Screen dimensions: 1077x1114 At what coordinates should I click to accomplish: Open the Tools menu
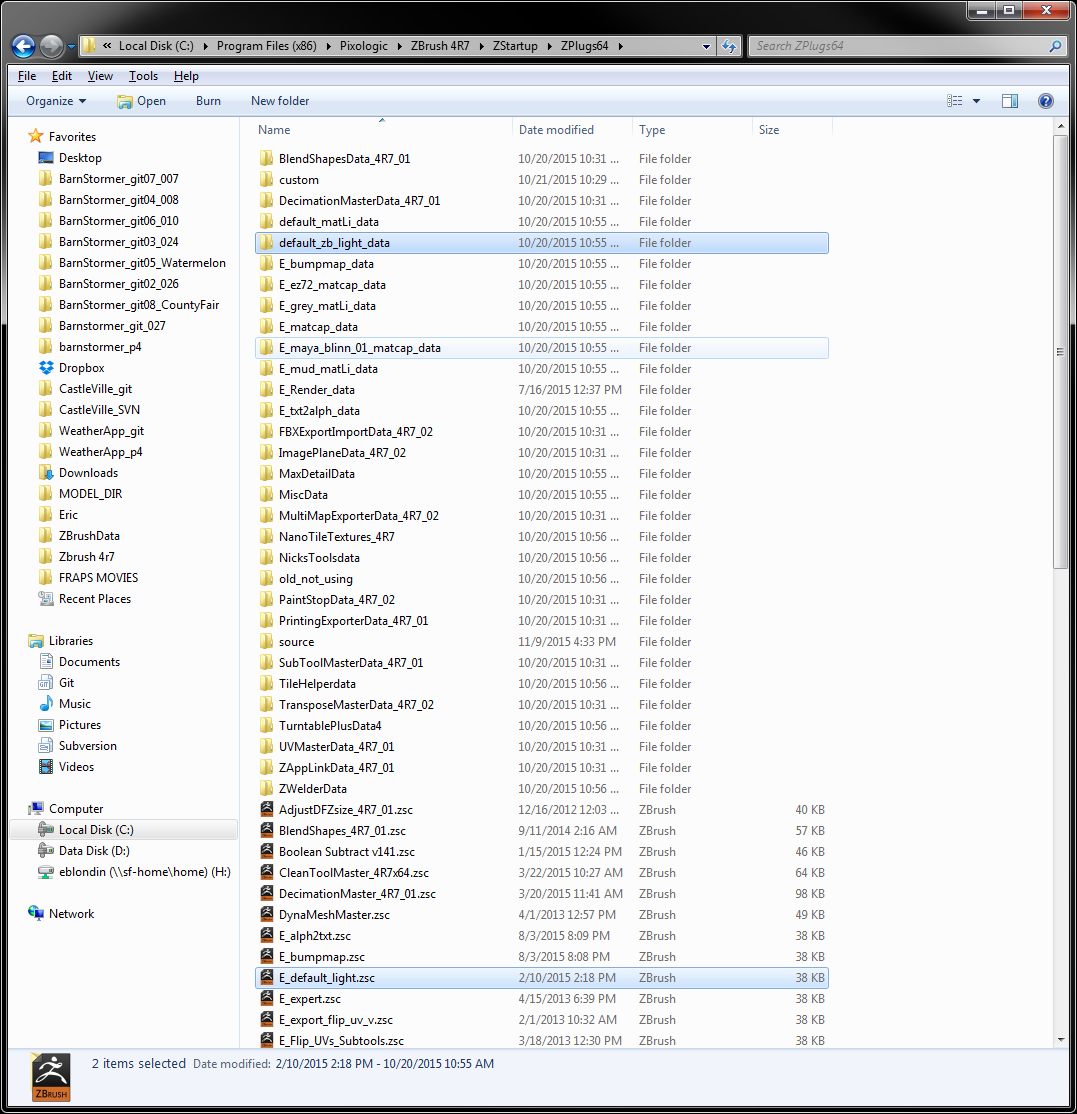tap(144, 76)
